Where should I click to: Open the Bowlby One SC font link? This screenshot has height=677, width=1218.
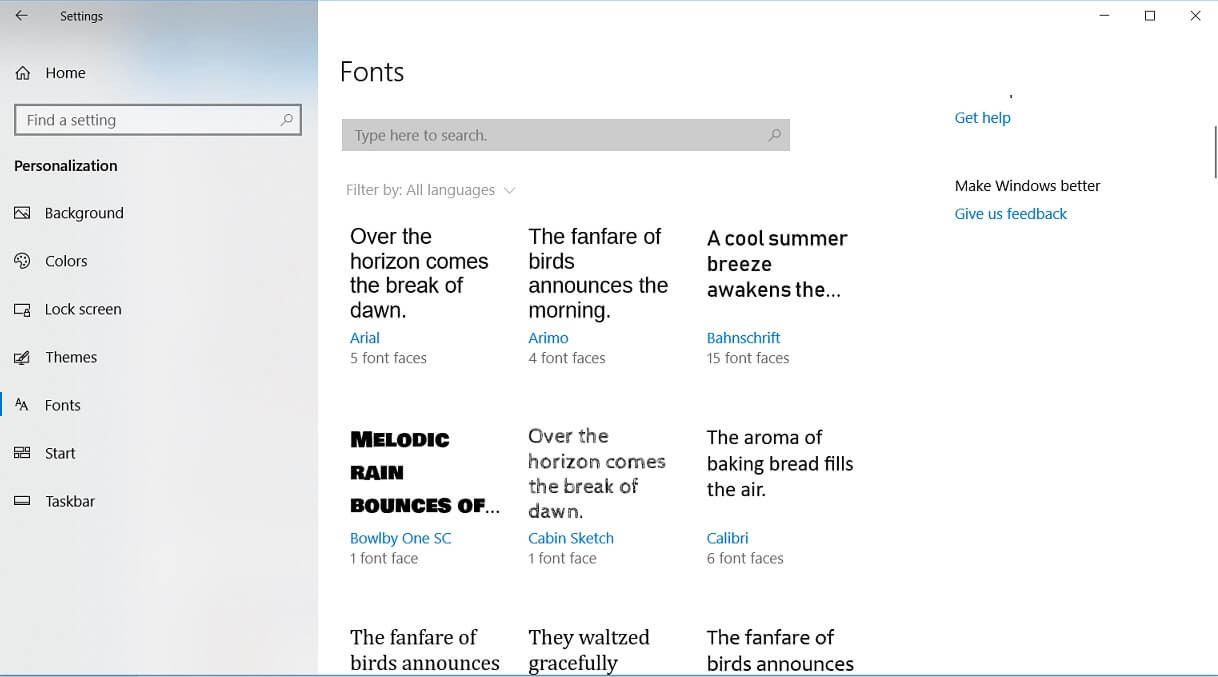point(400,538)
